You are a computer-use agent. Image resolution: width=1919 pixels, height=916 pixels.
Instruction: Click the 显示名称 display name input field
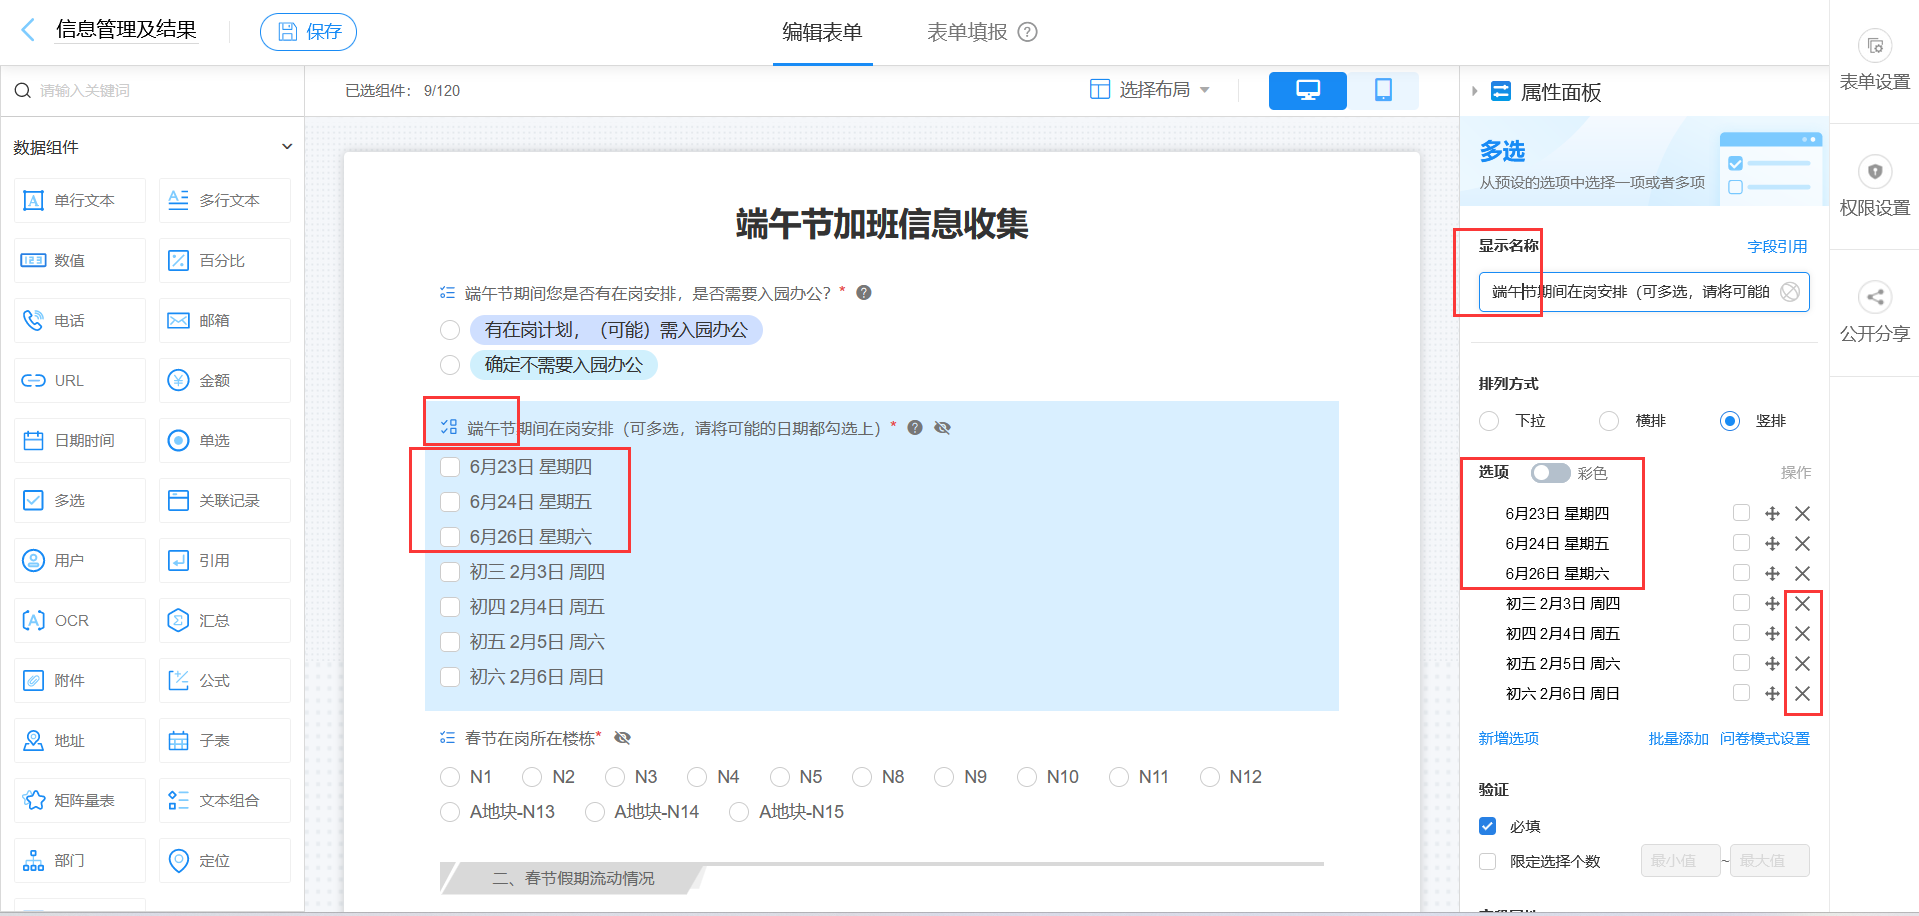click(1640, 292)
